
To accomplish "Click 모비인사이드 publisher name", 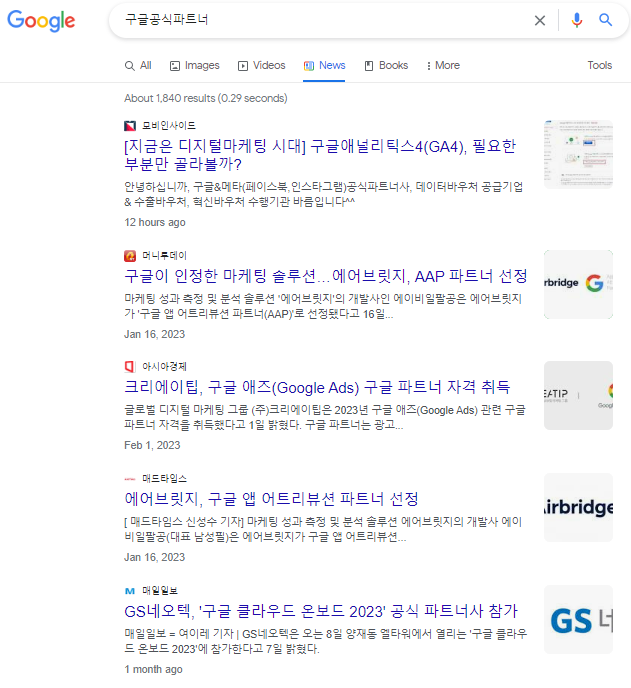I will (x=169, y=126).
